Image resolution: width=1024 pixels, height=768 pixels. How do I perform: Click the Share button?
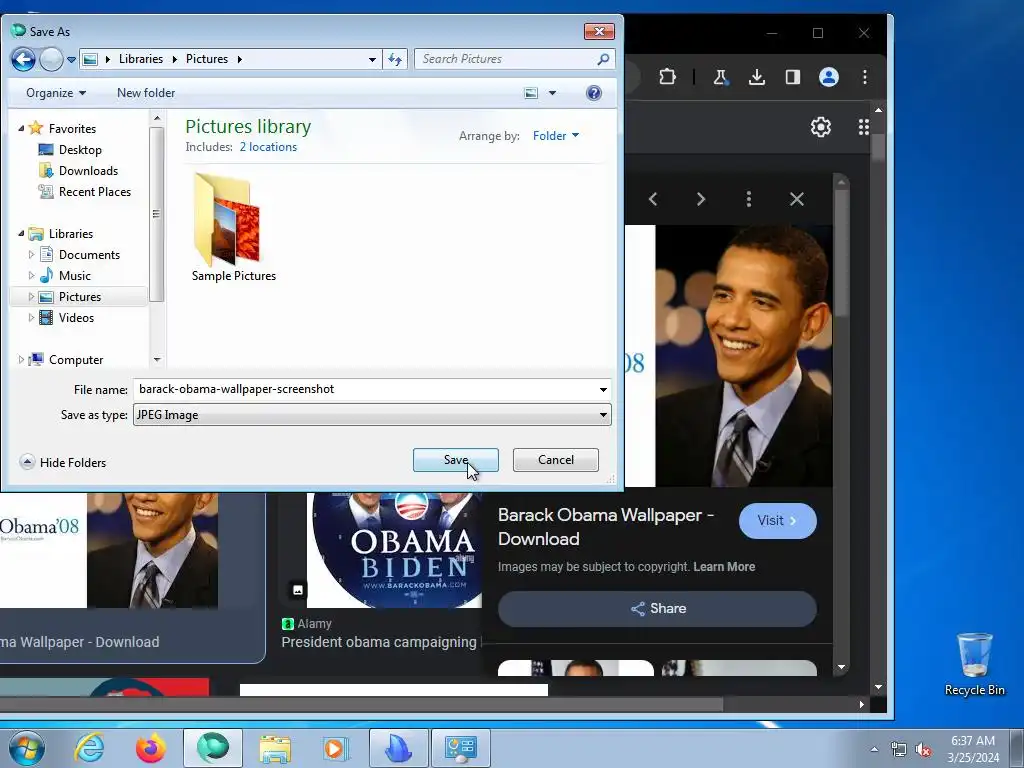pyautogui.click(x=657, y=609)
